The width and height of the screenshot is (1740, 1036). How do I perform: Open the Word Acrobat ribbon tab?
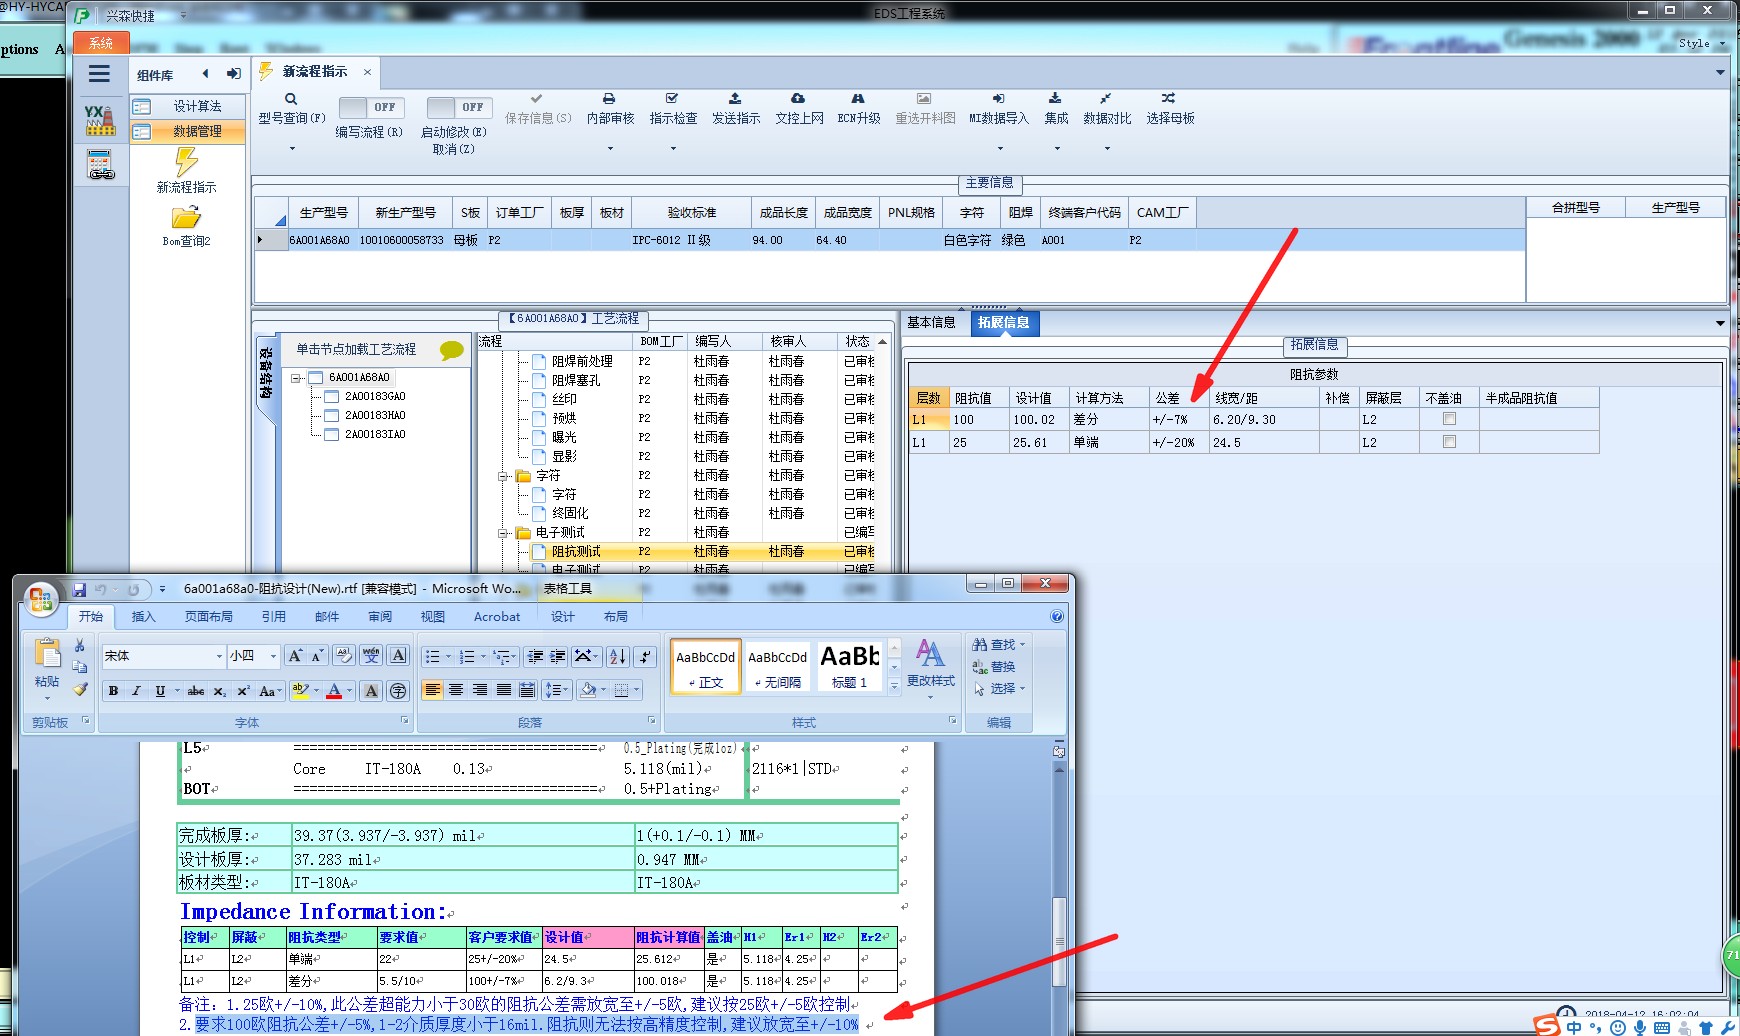pyautogui.click(x=497, y=617)
